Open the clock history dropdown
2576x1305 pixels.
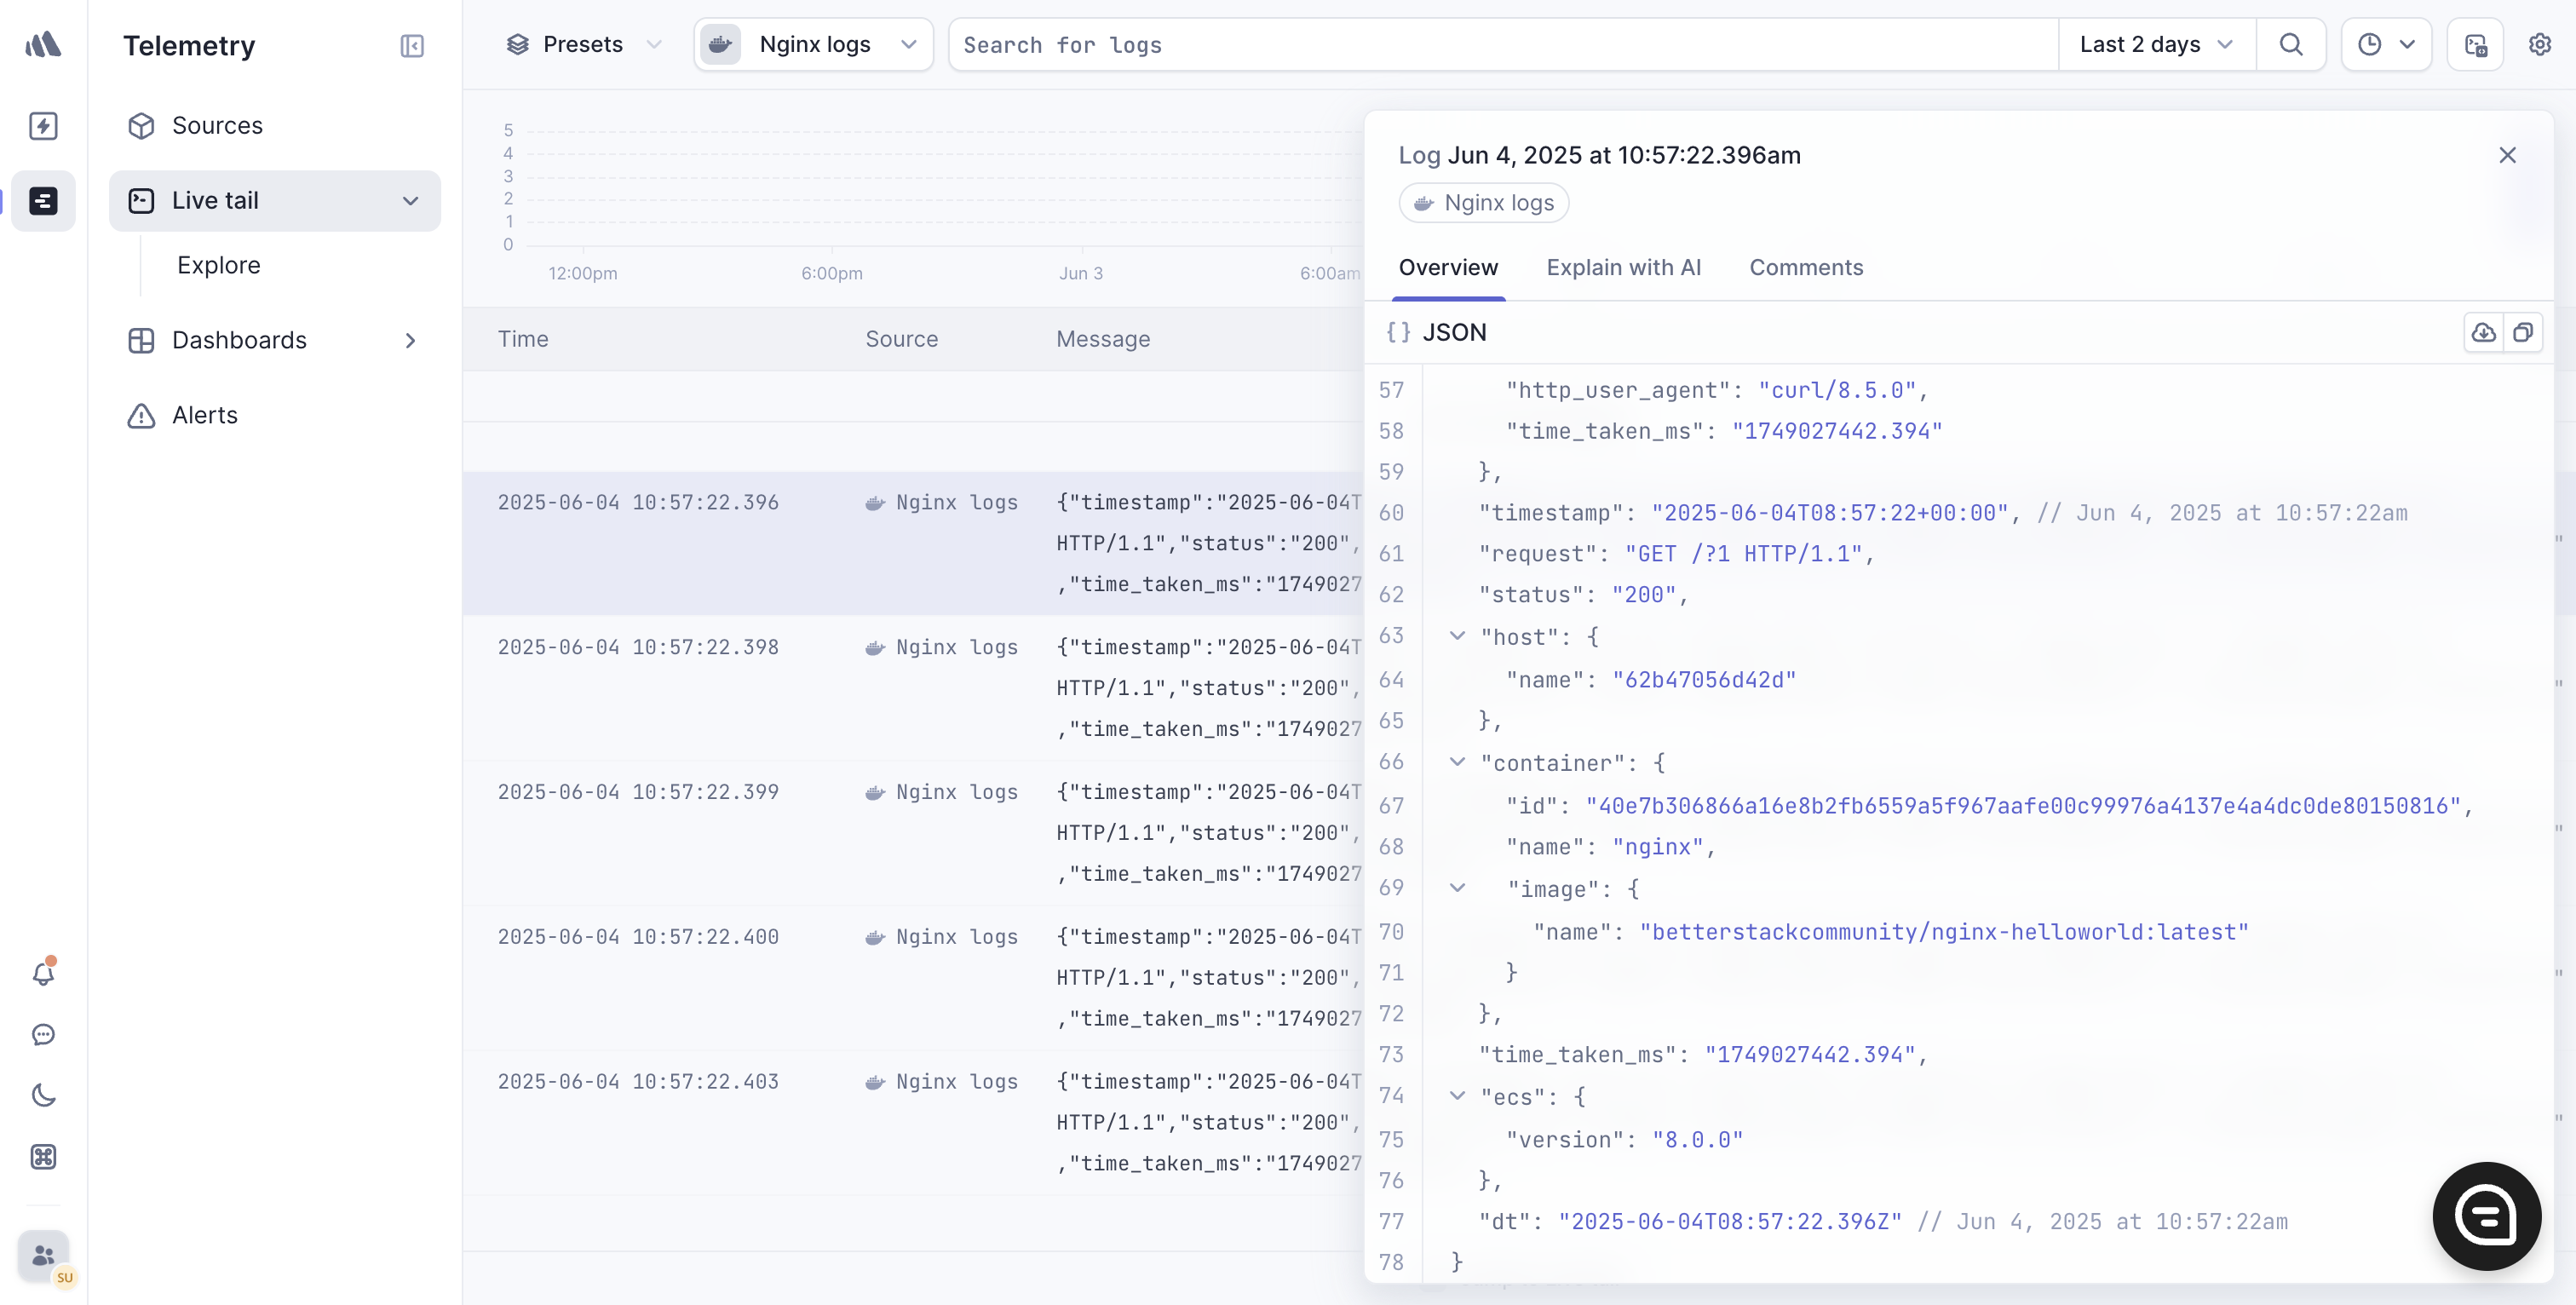[2386, 44]
